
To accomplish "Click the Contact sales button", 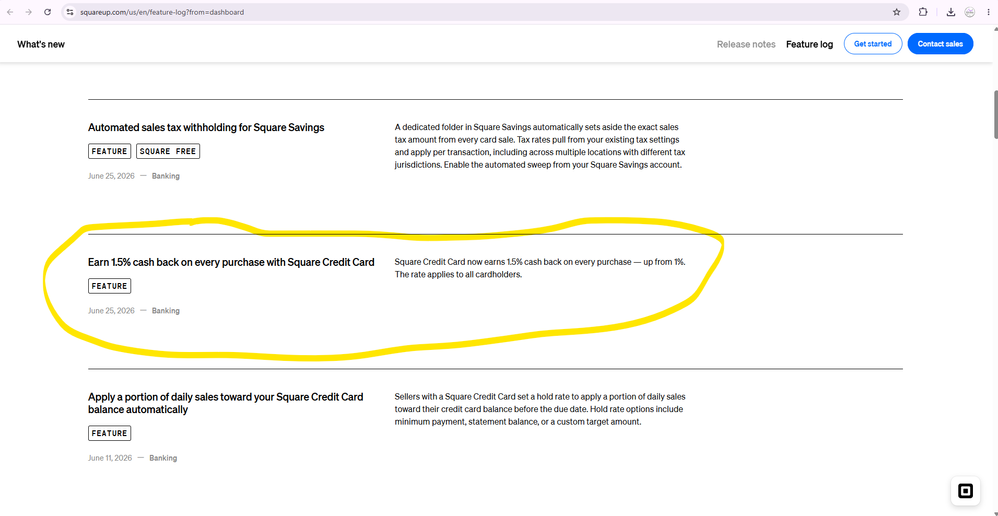I will (940, 44).
